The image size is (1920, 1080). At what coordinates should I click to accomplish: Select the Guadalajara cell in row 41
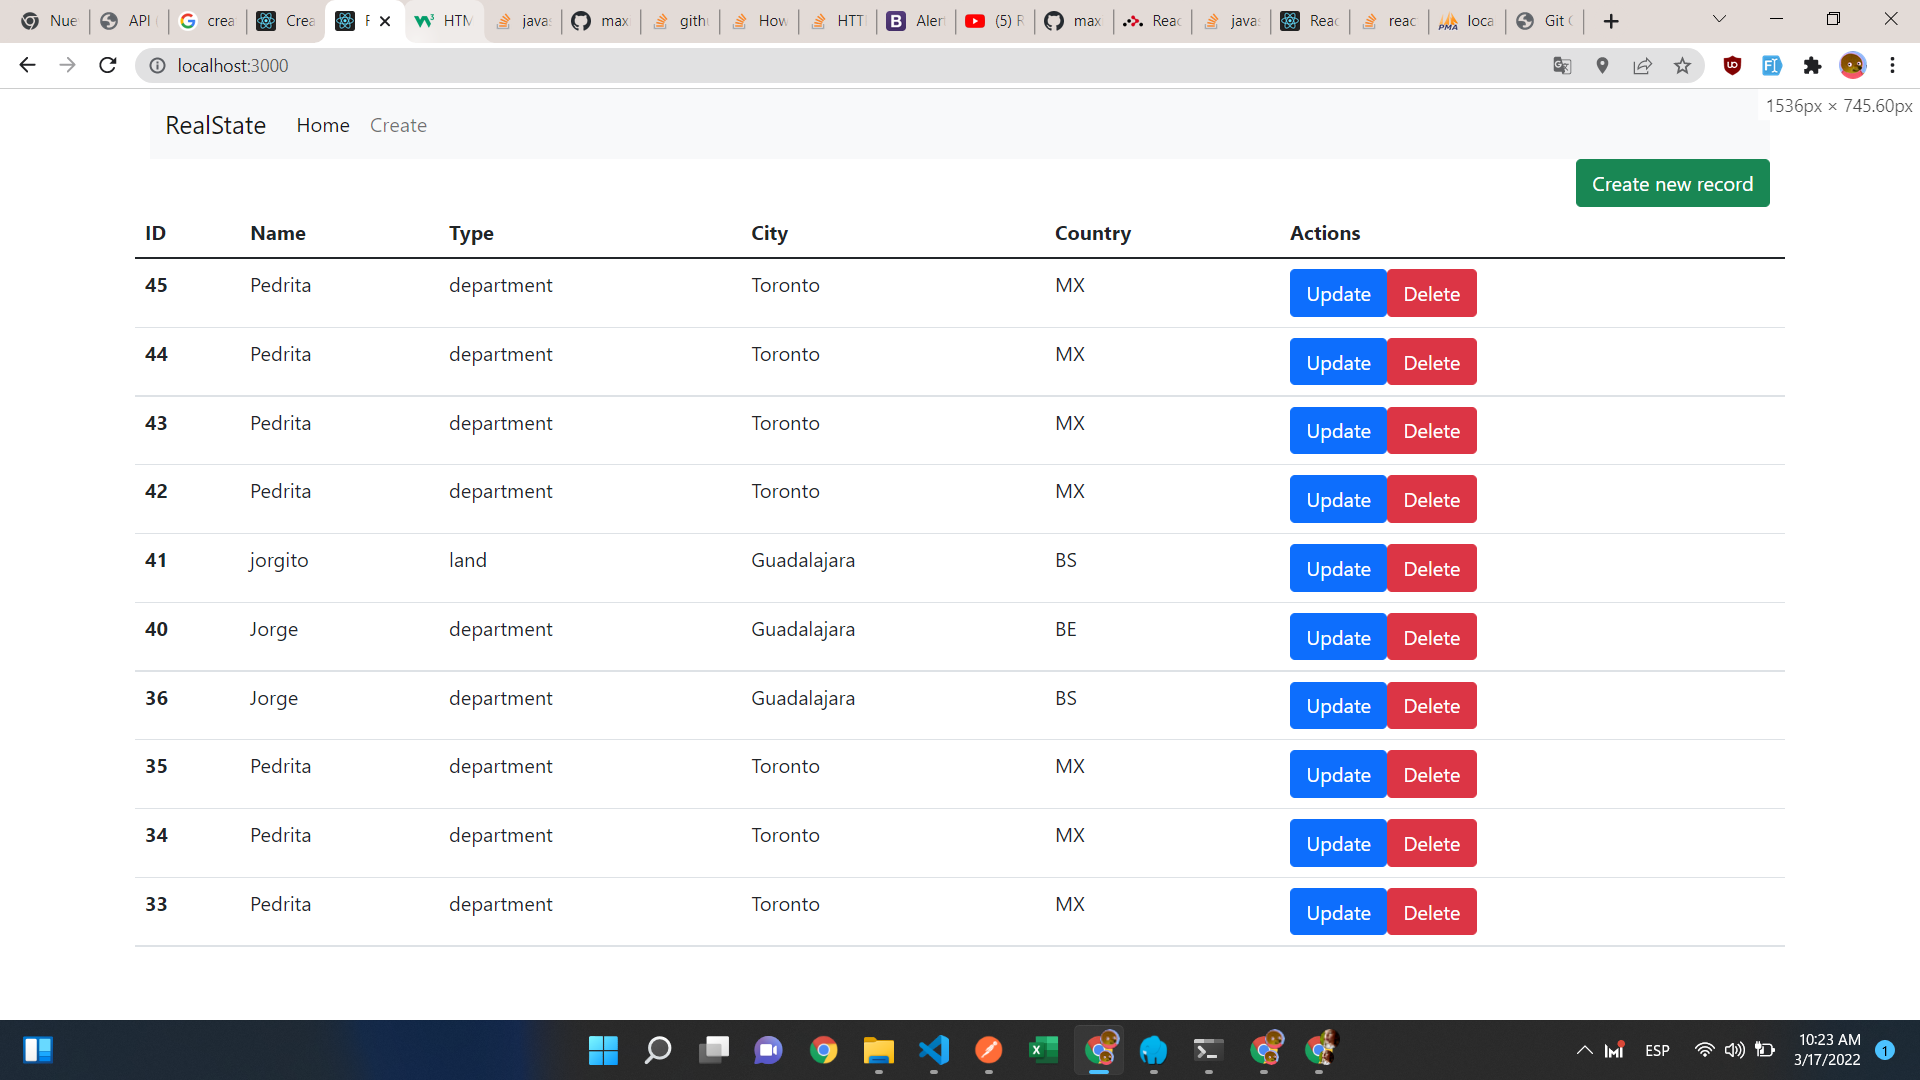(803, 560)
